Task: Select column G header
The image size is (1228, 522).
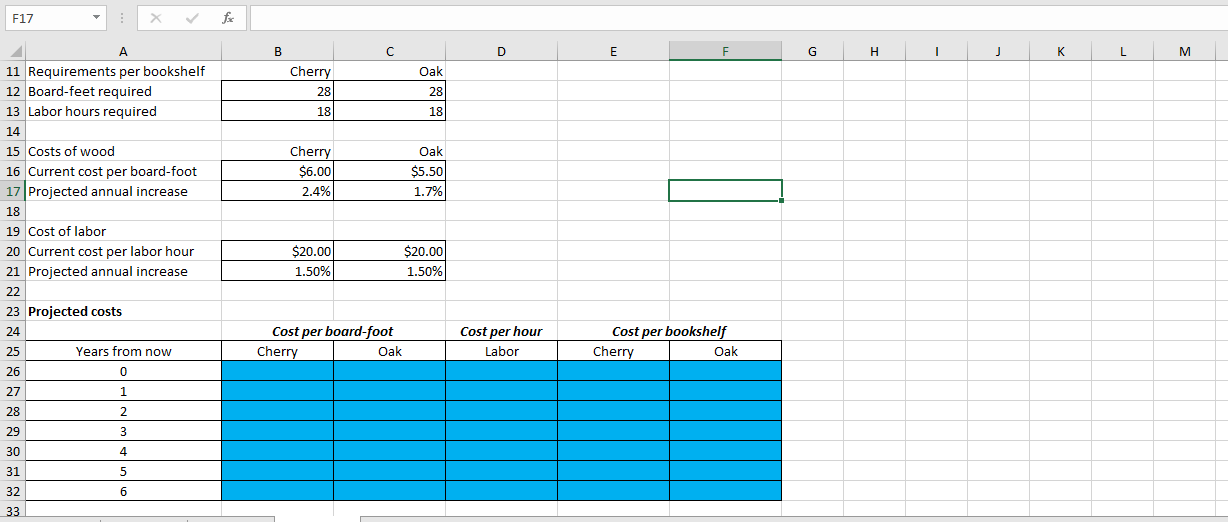Action: click(x=811, y=52)
